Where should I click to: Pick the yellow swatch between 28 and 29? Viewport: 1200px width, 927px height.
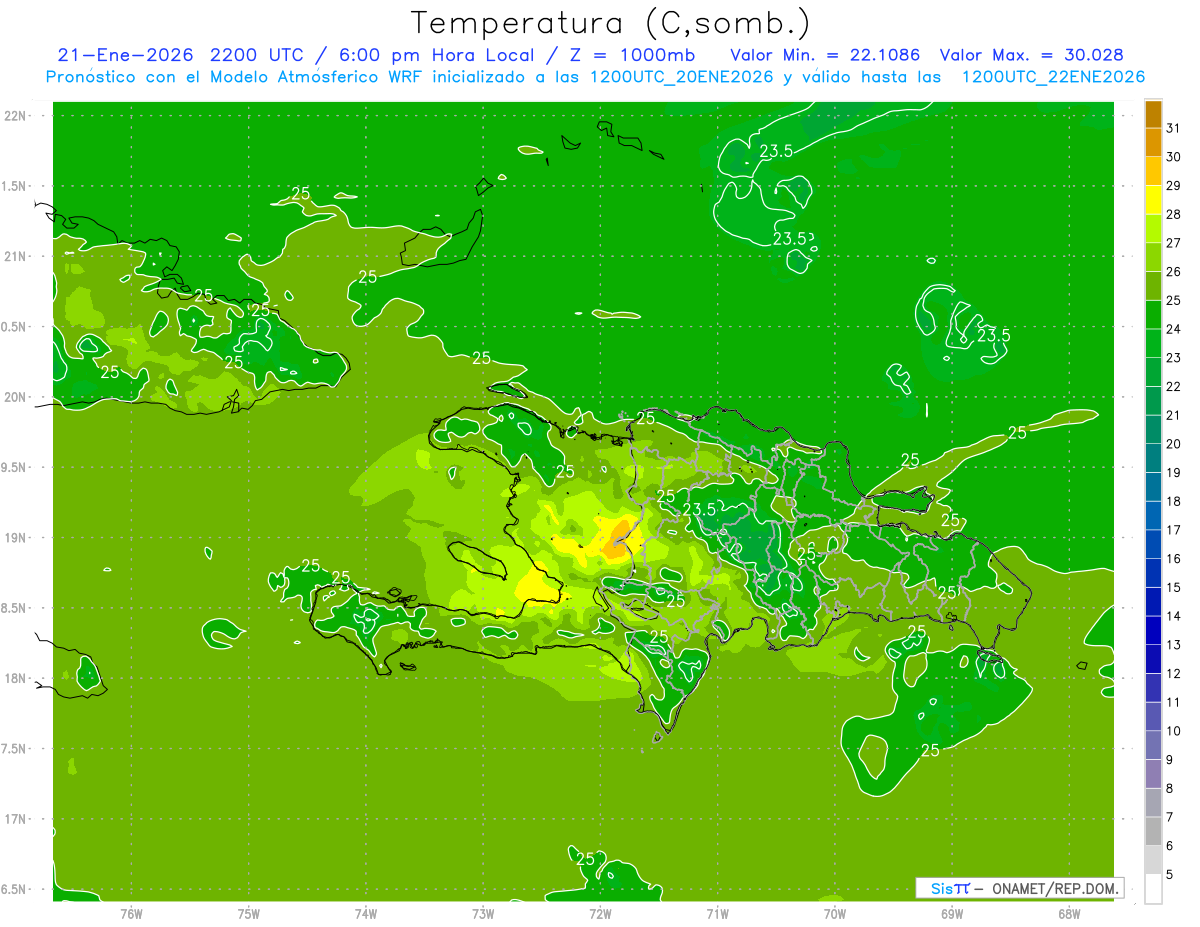tap(1153, 200)
